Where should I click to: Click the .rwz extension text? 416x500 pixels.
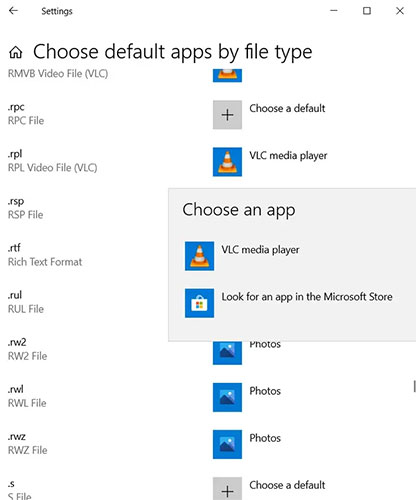17,437
